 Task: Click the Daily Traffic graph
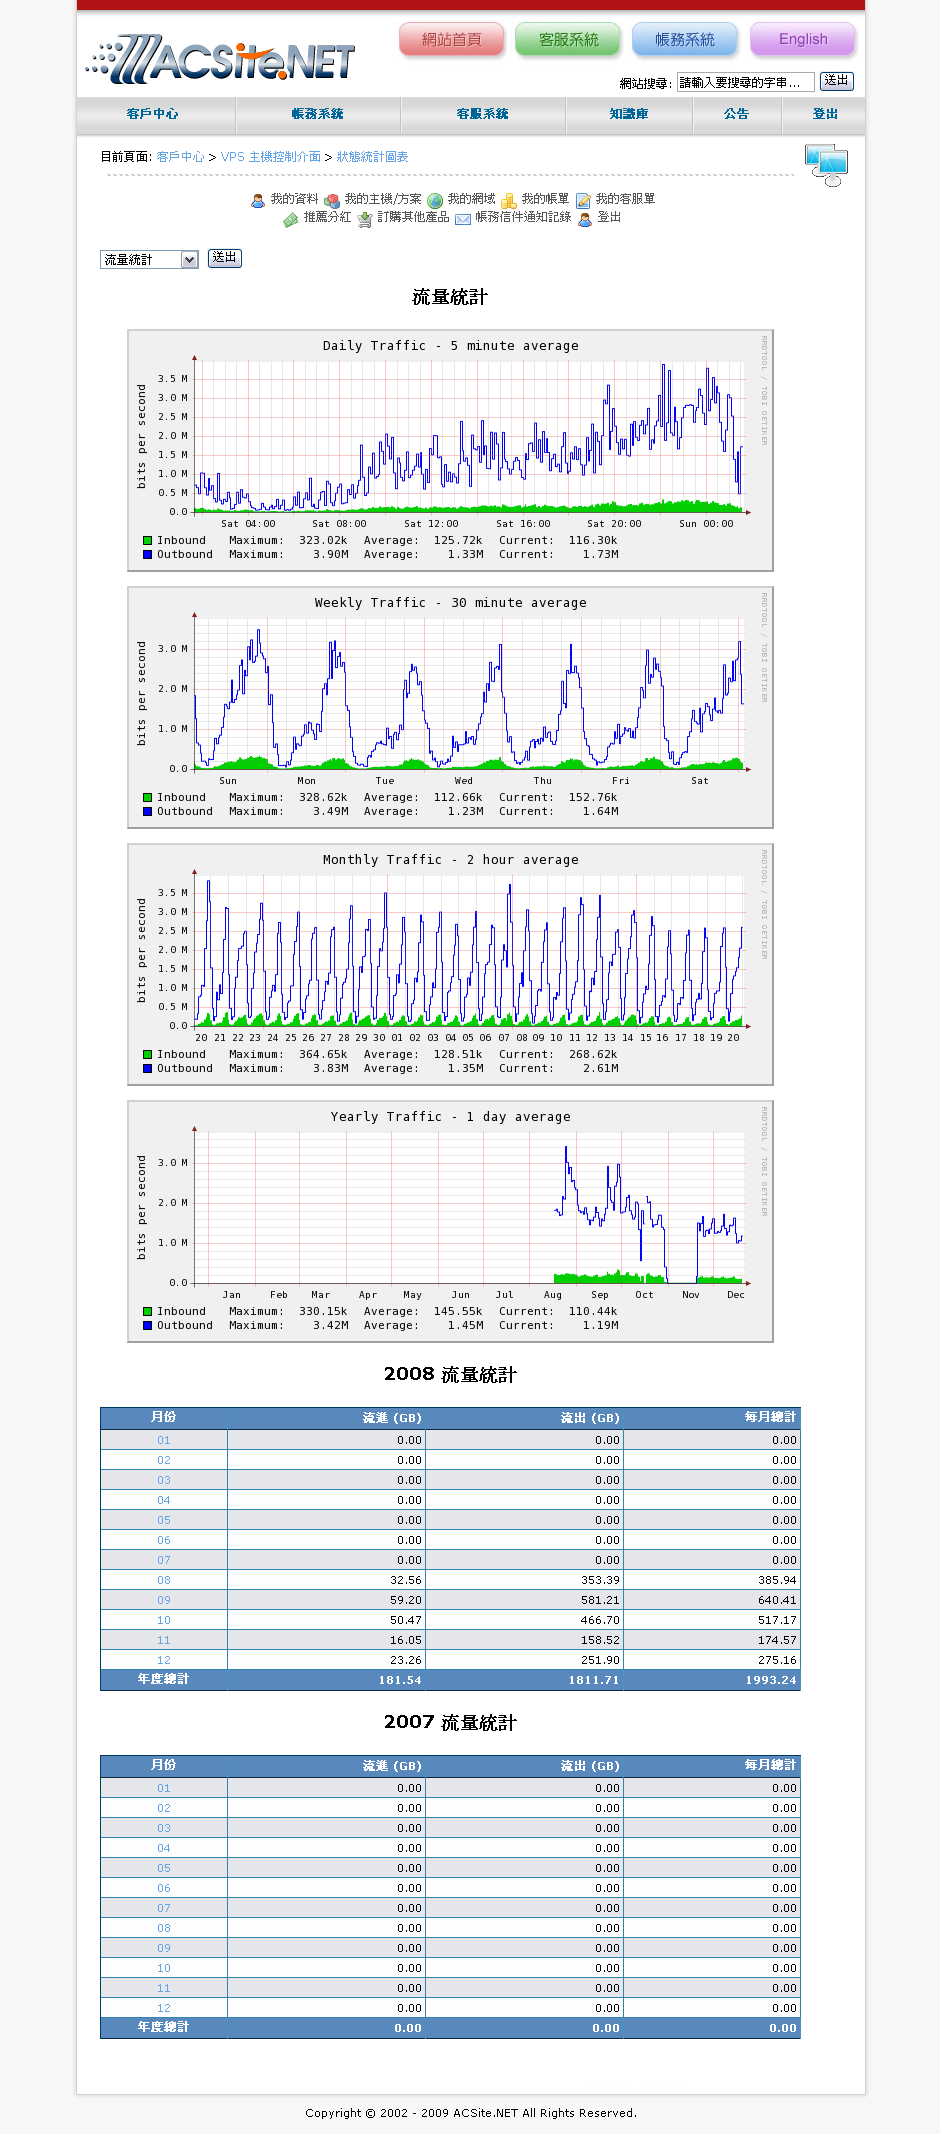pos(450,450)
